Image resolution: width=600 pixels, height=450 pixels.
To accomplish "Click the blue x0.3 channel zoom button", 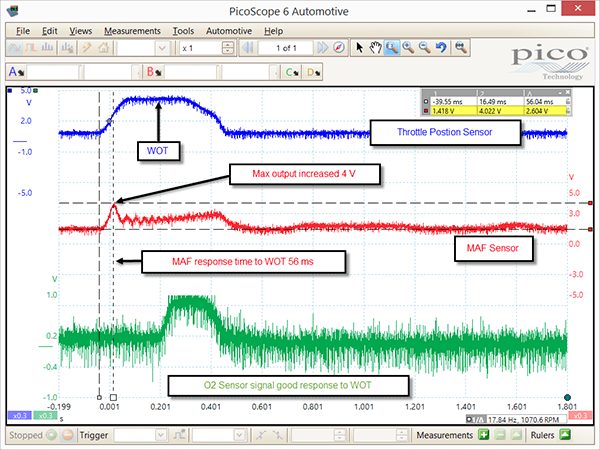I will click(x=20, y=416).
